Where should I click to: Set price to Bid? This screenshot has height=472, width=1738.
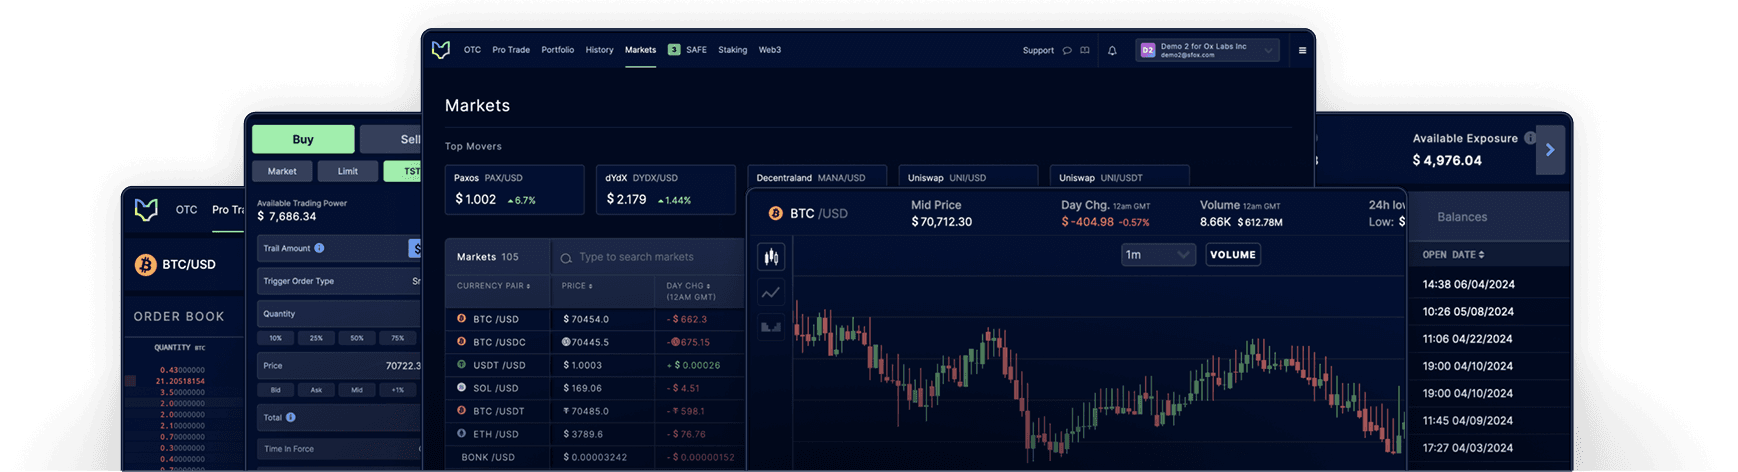[275, 390]
